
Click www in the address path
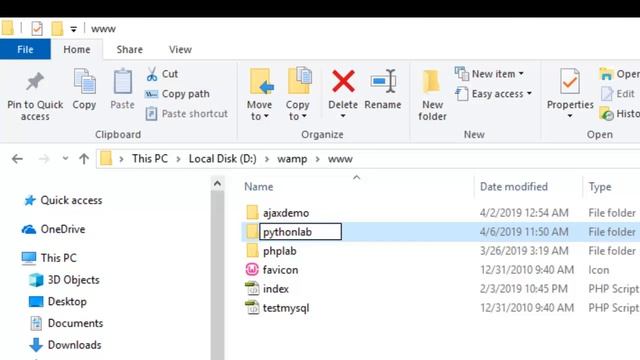(340, 159)
